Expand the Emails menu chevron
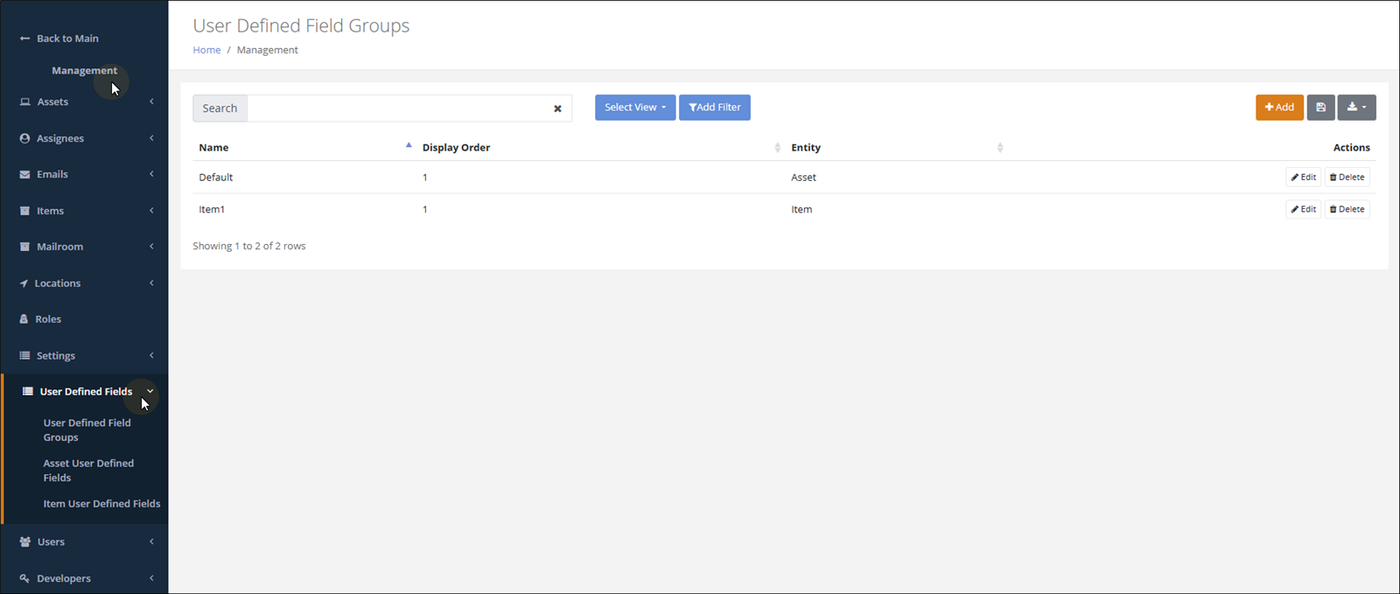This screenshot has width=1400, height=594. click(x=152, y=174)
